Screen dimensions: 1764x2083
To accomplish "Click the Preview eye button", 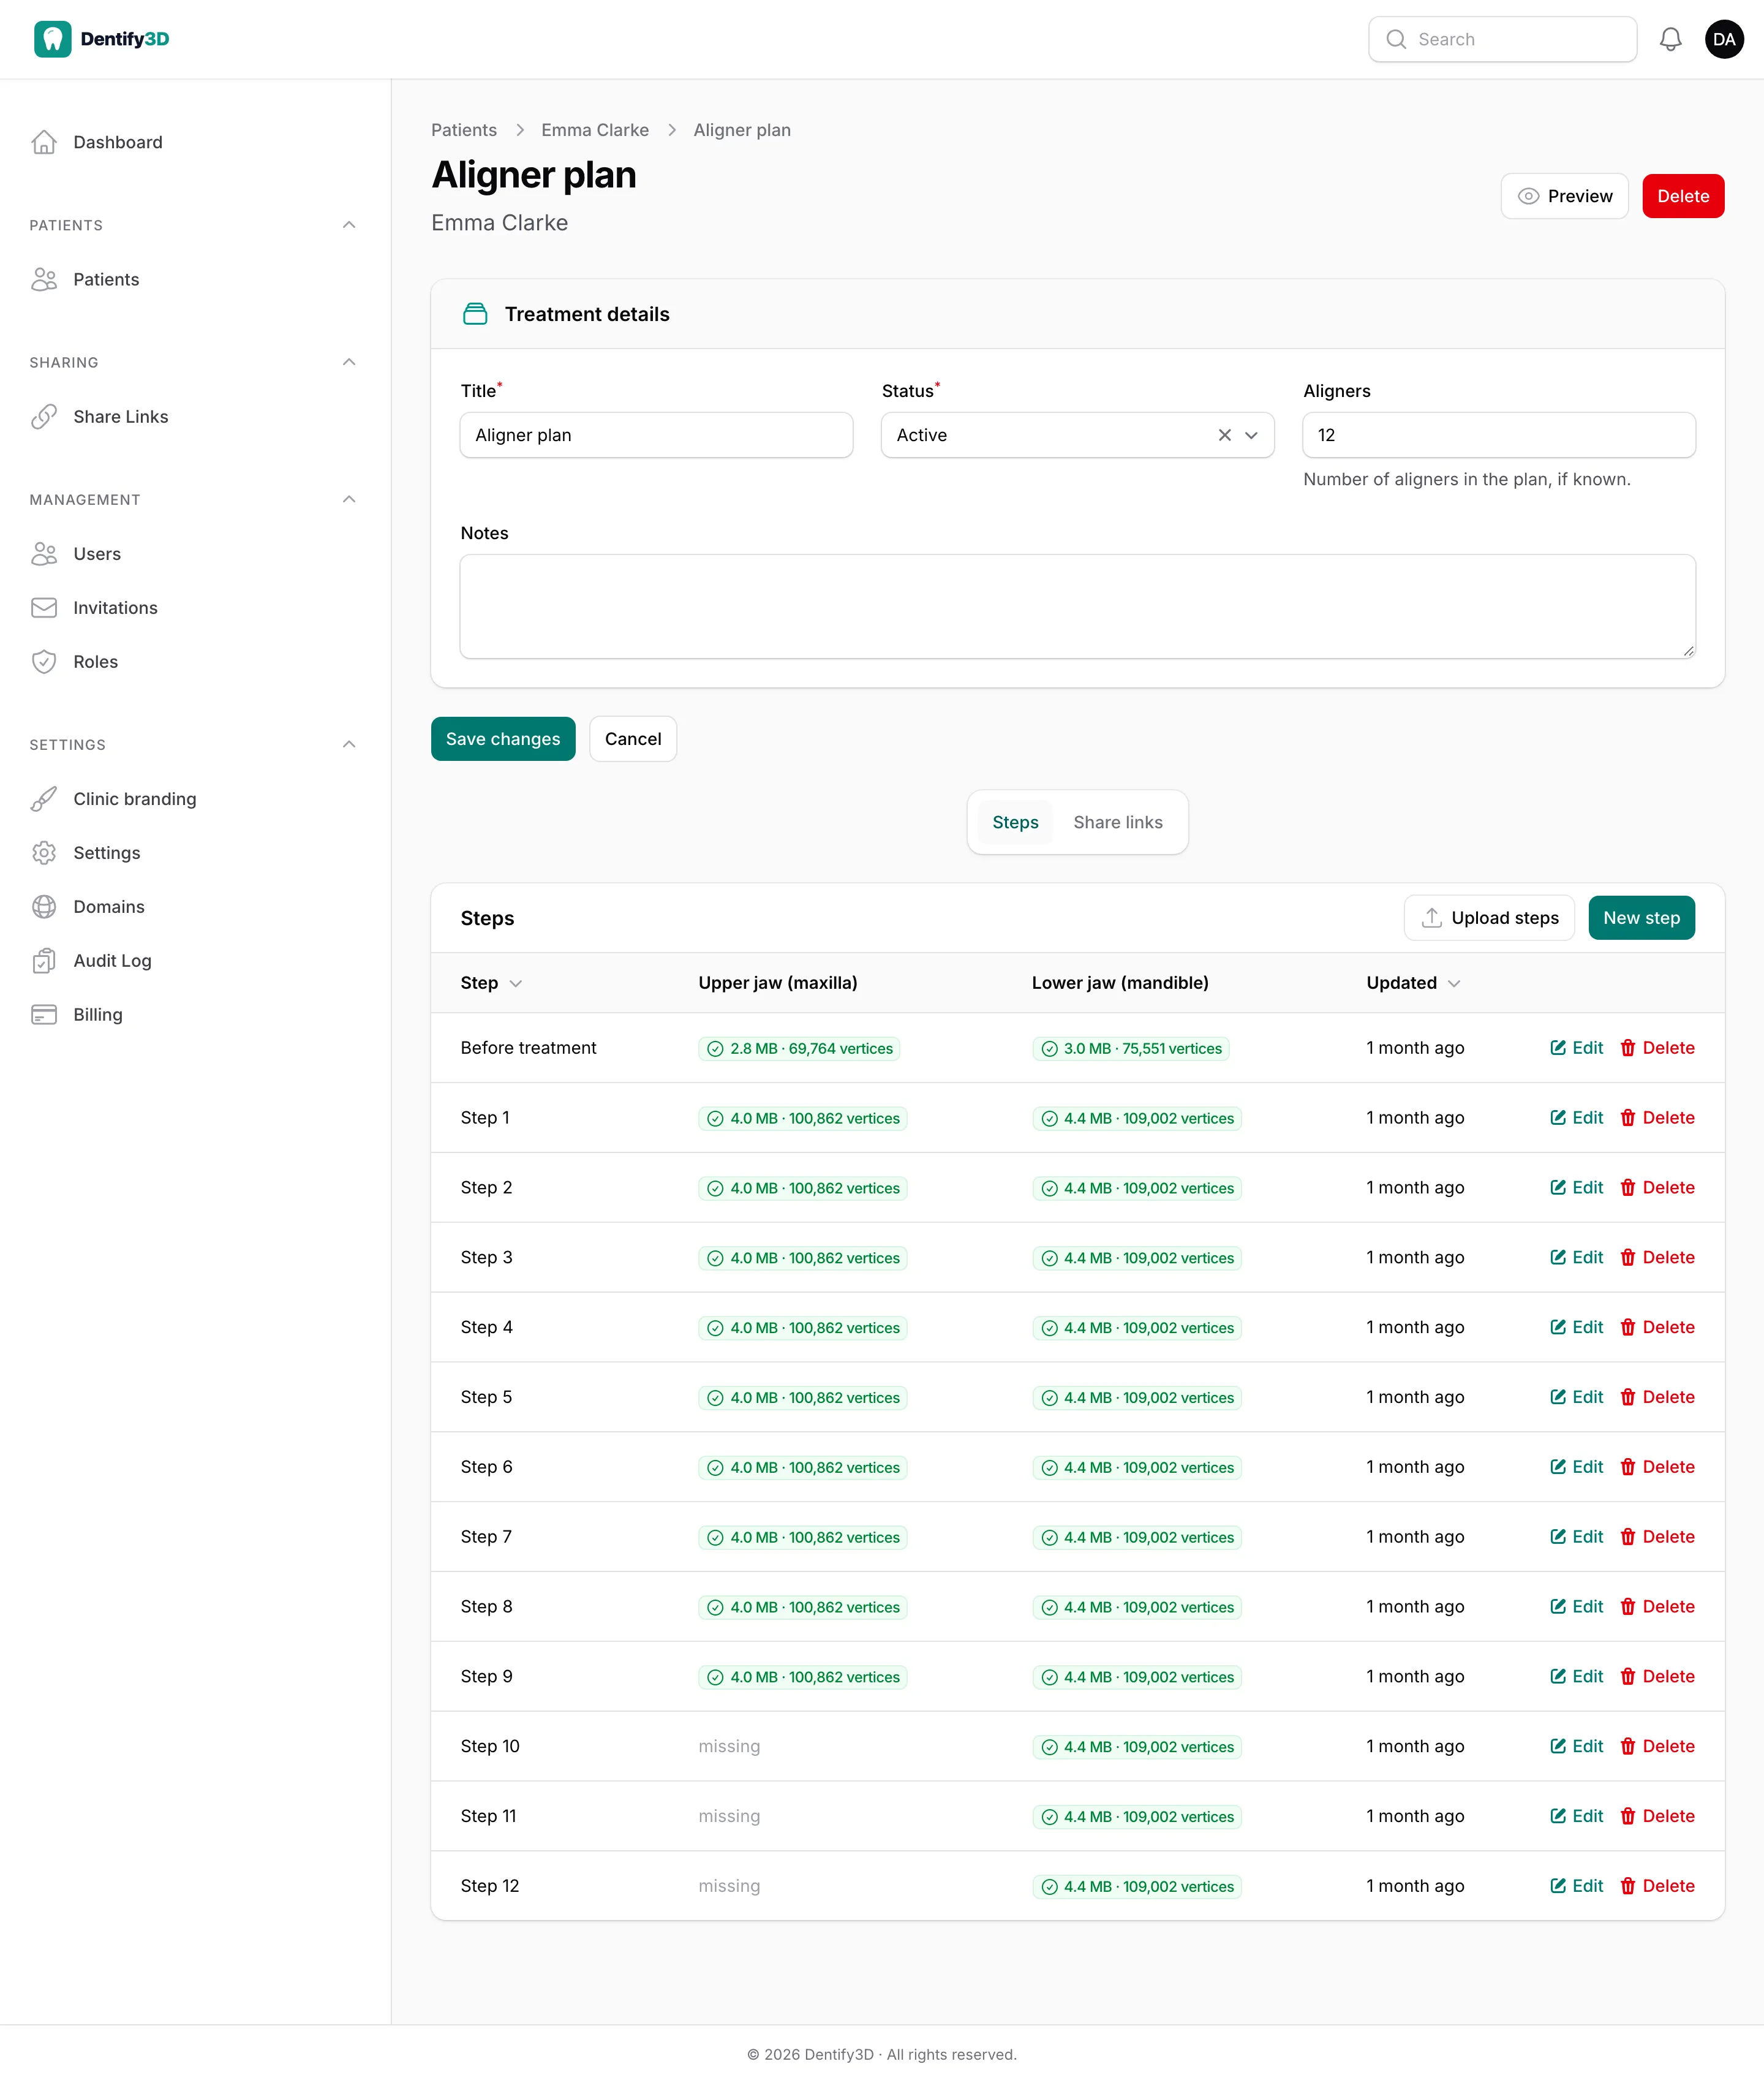I will (1564, 196).
